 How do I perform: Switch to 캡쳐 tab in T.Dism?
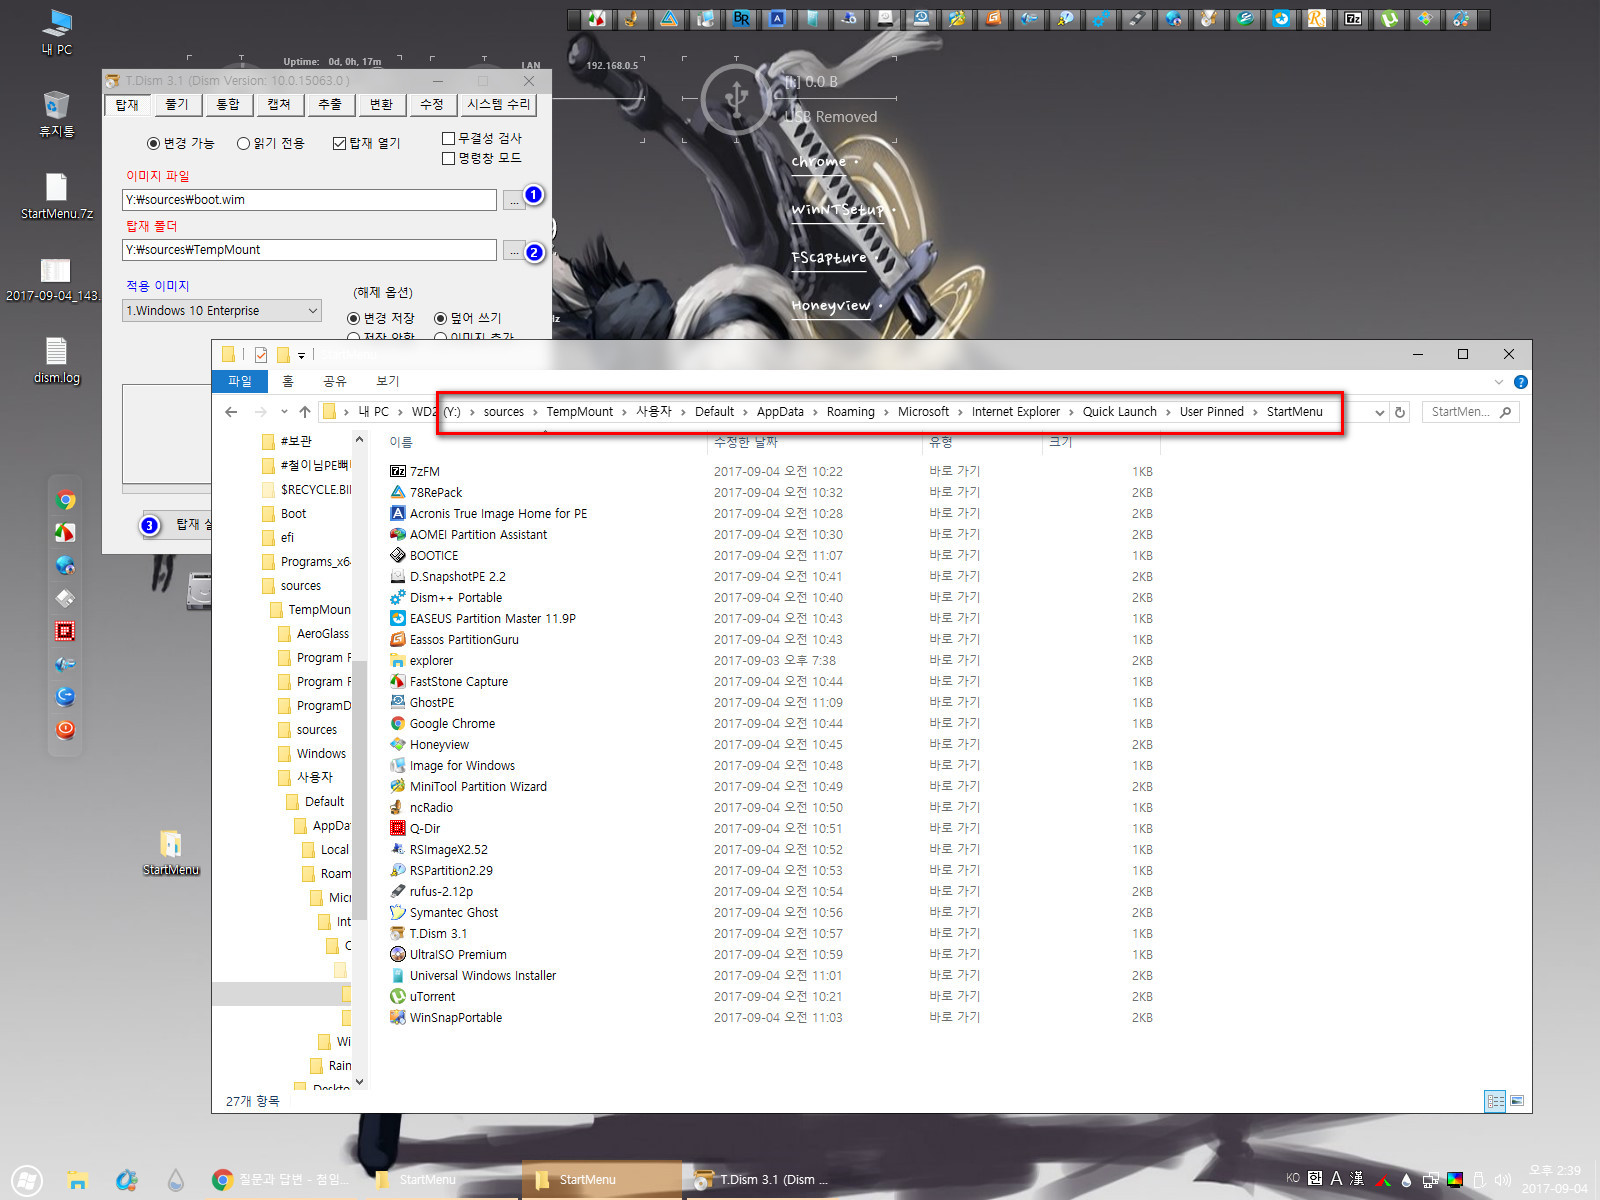pos(279,104)
